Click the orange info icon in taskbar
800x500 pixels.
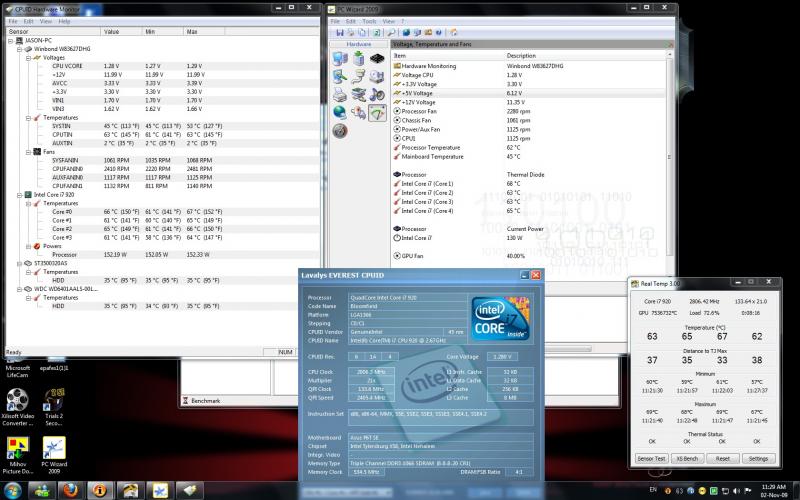(x=101, y=490)
